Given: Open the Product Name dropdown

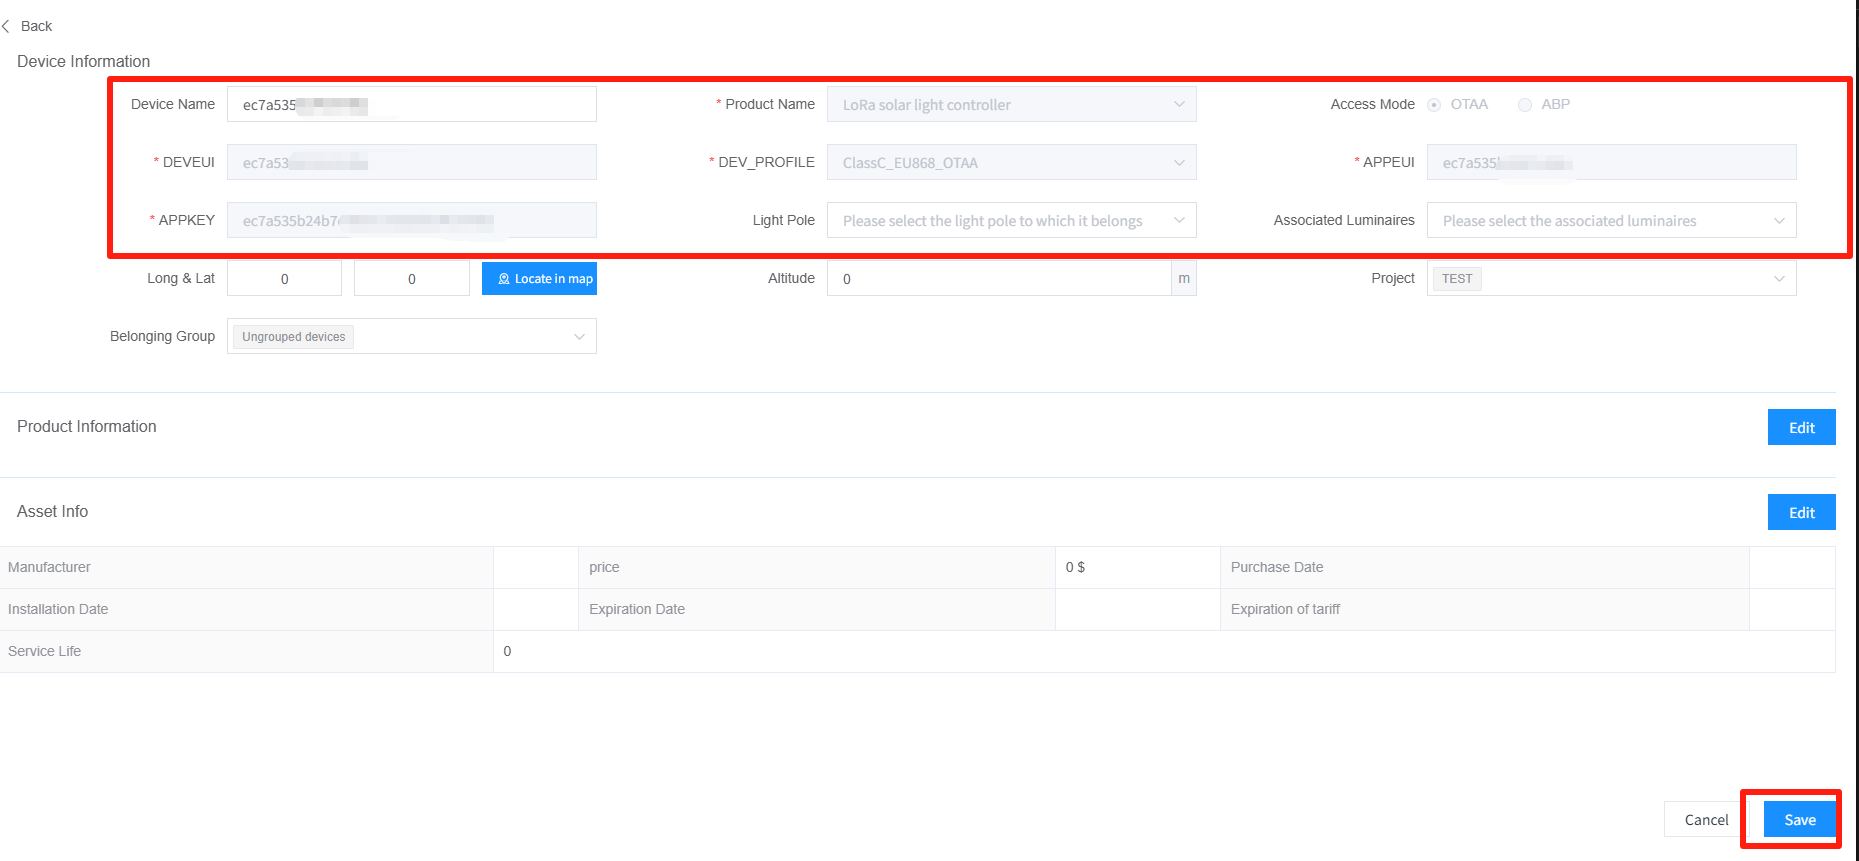Looking at the screenshot, I should (x=1010, y=105).
